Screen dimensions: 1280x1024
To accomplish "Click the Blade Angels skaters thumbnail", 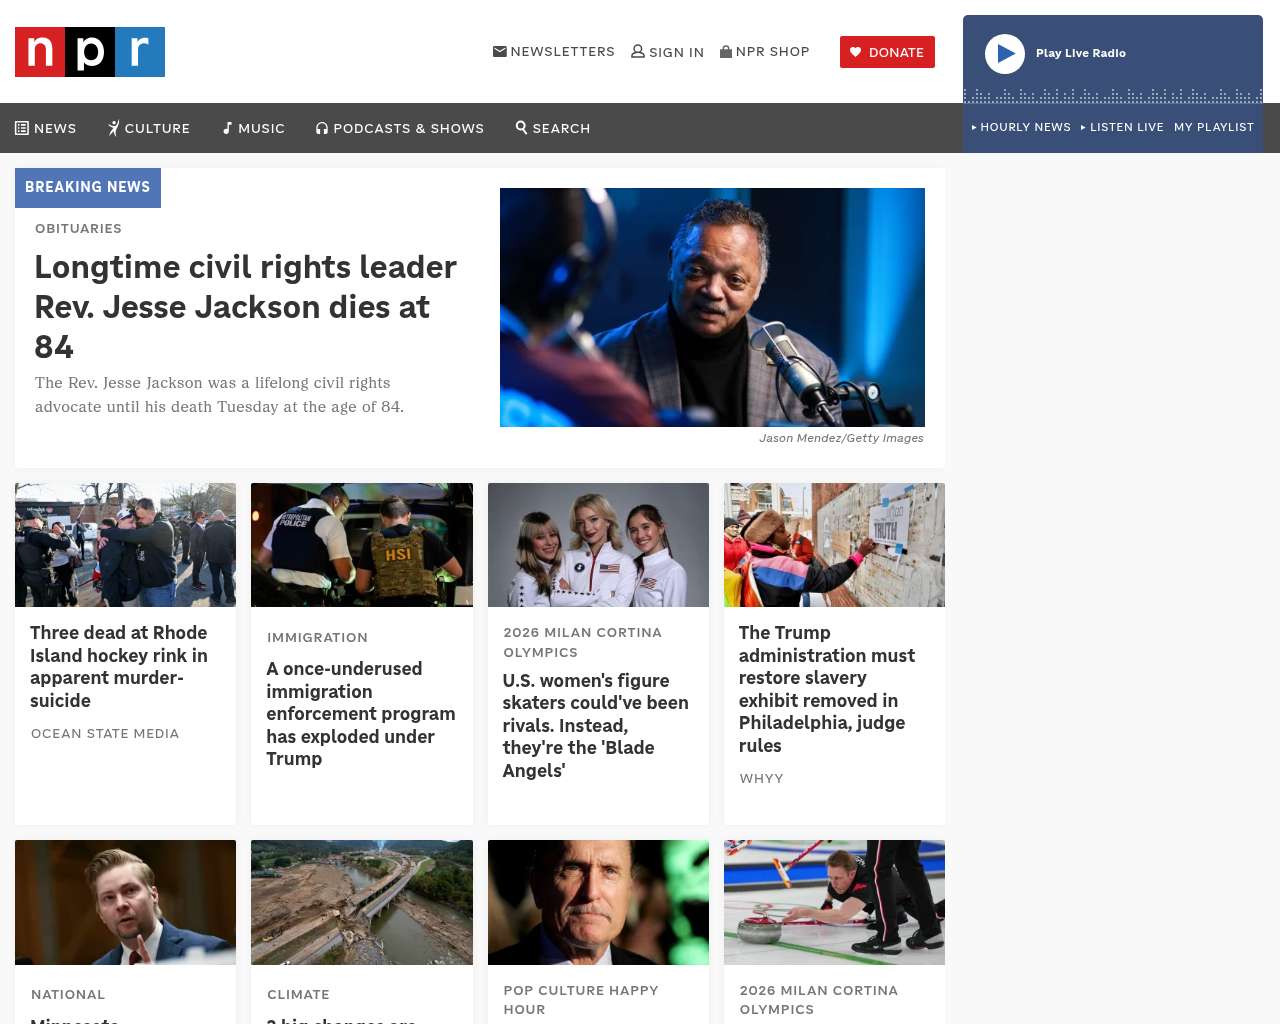I will pos(598,545).
